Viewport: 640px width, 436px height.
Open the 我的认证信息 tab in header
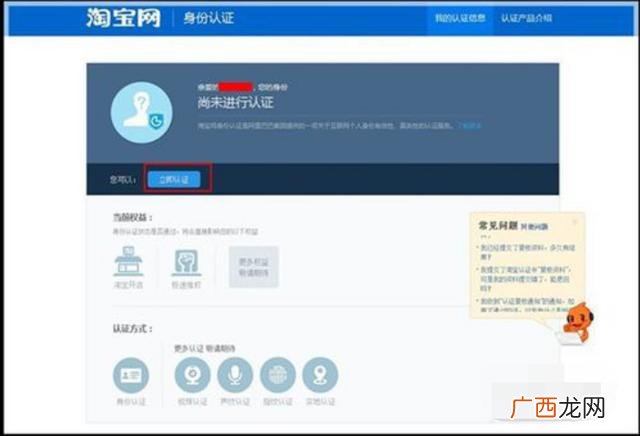460,18
